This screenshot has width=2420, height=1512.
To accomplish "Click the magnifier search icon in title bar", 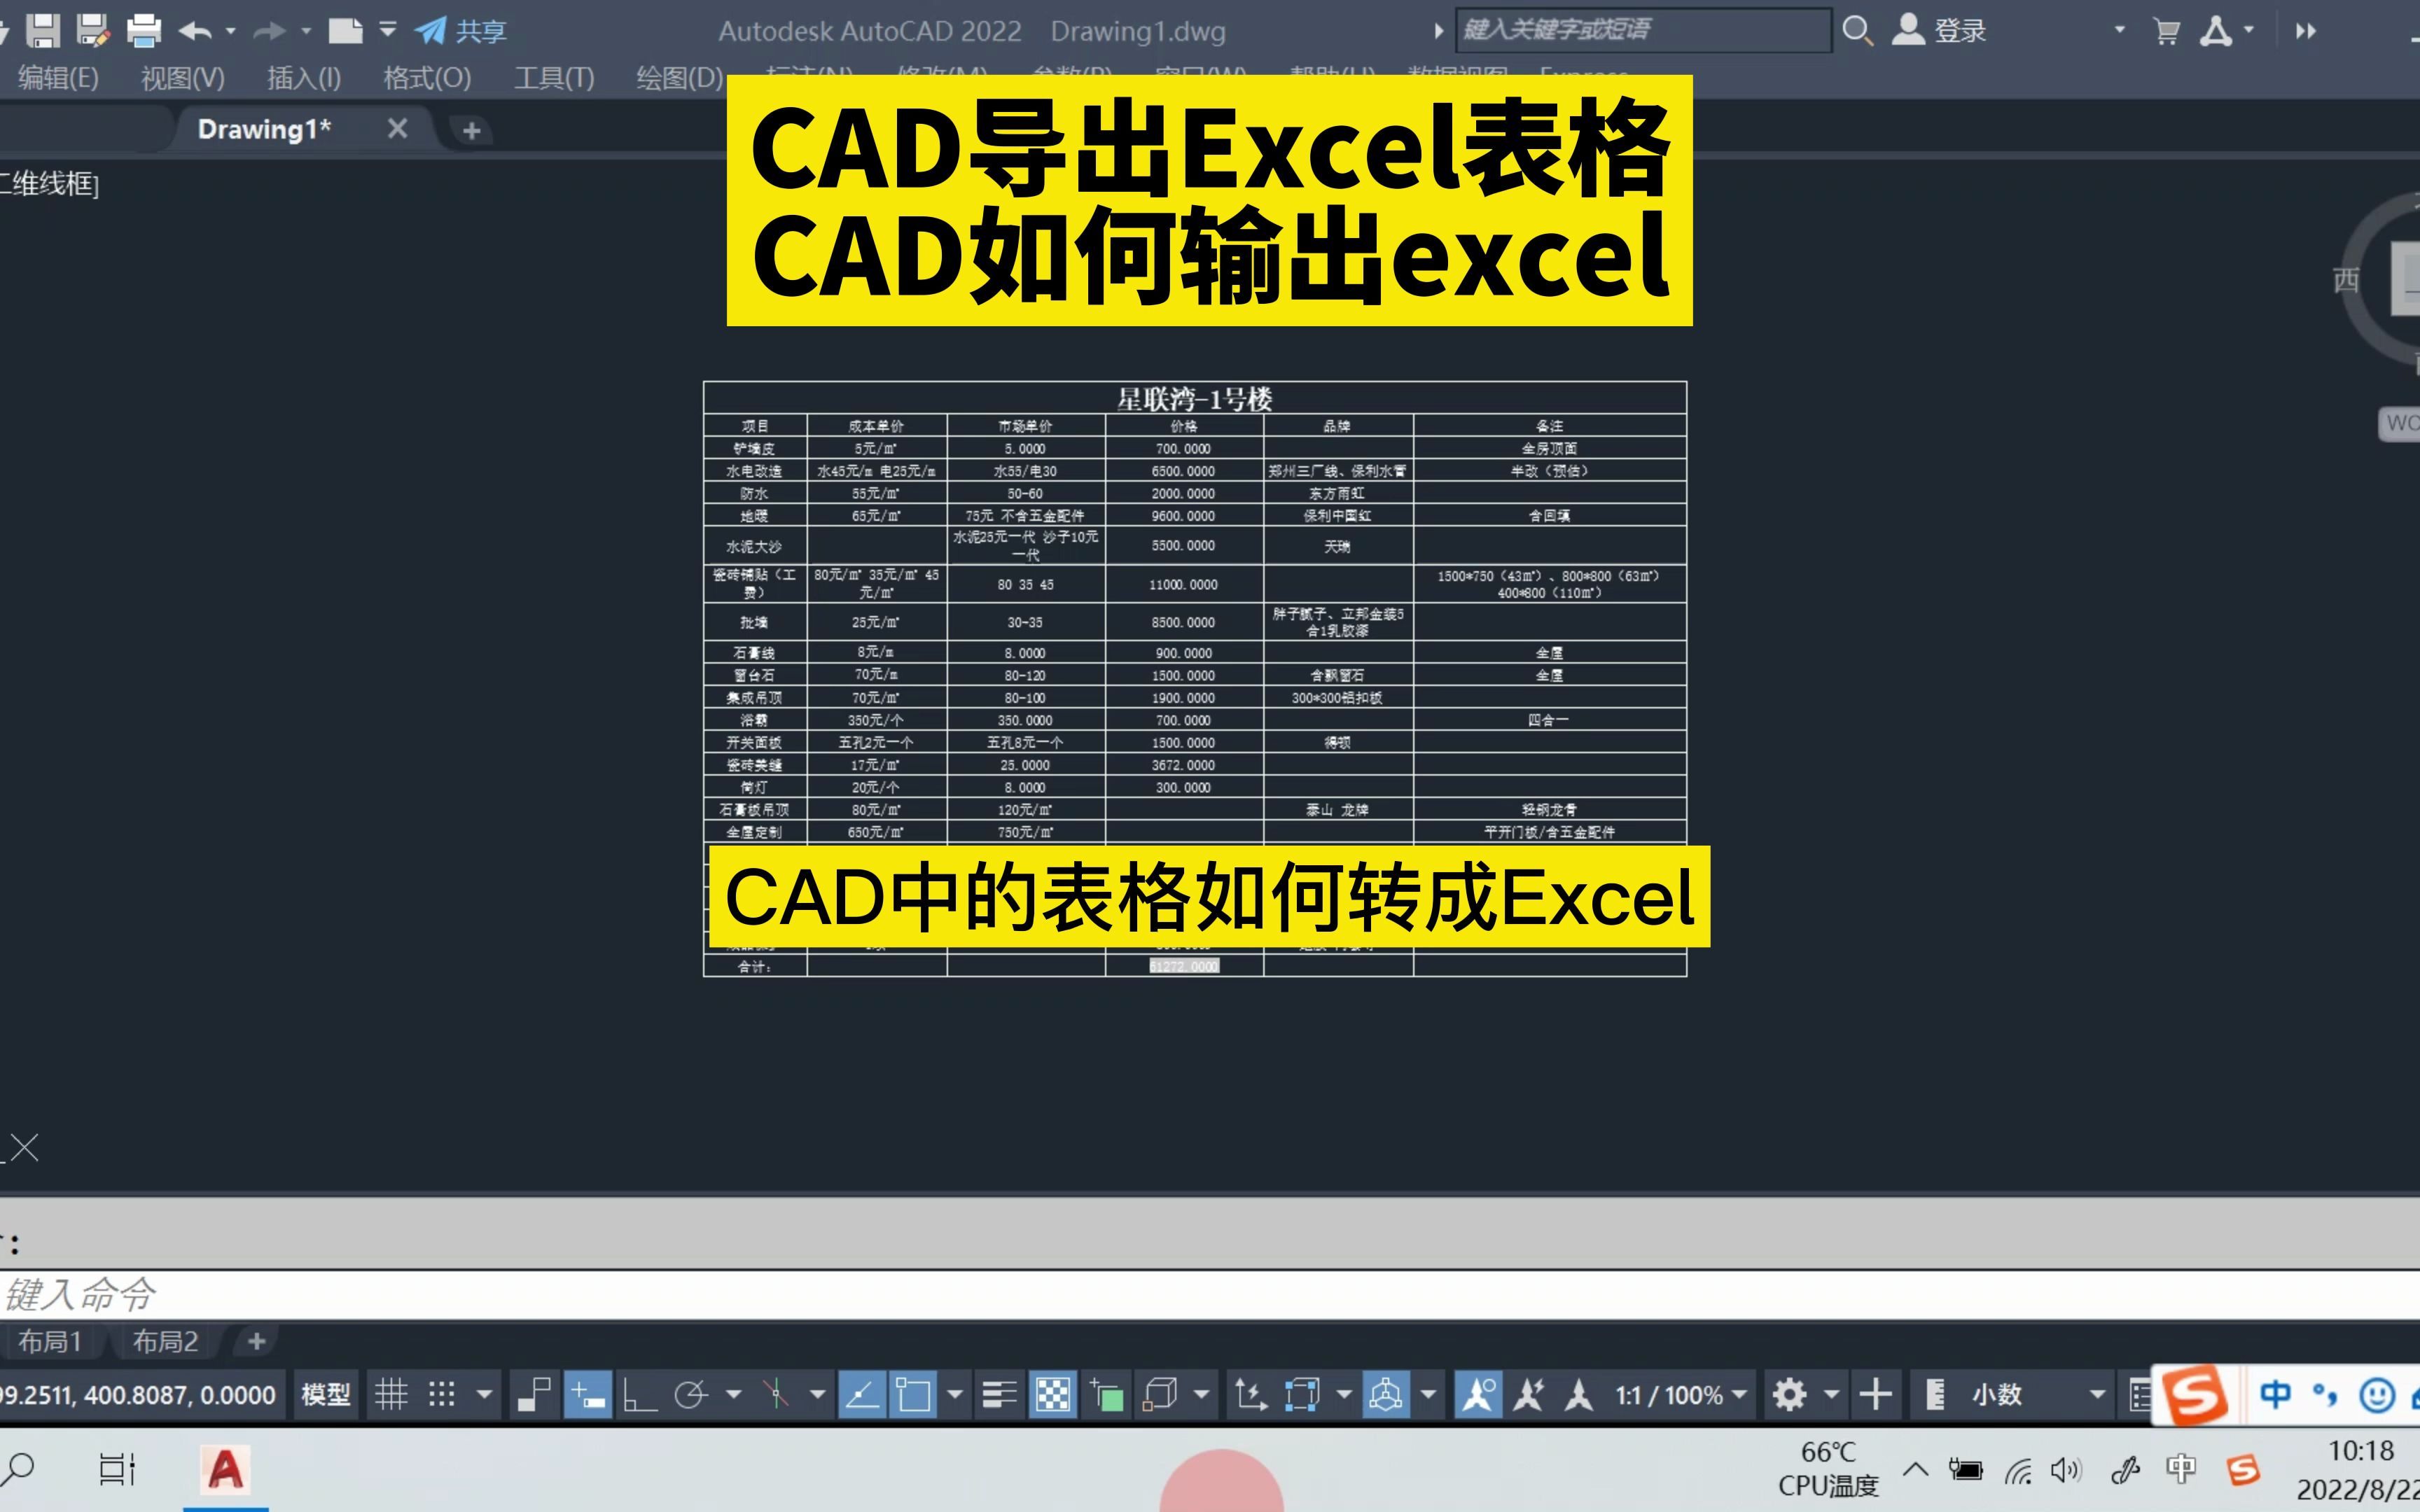I will tap(1857, 31).
